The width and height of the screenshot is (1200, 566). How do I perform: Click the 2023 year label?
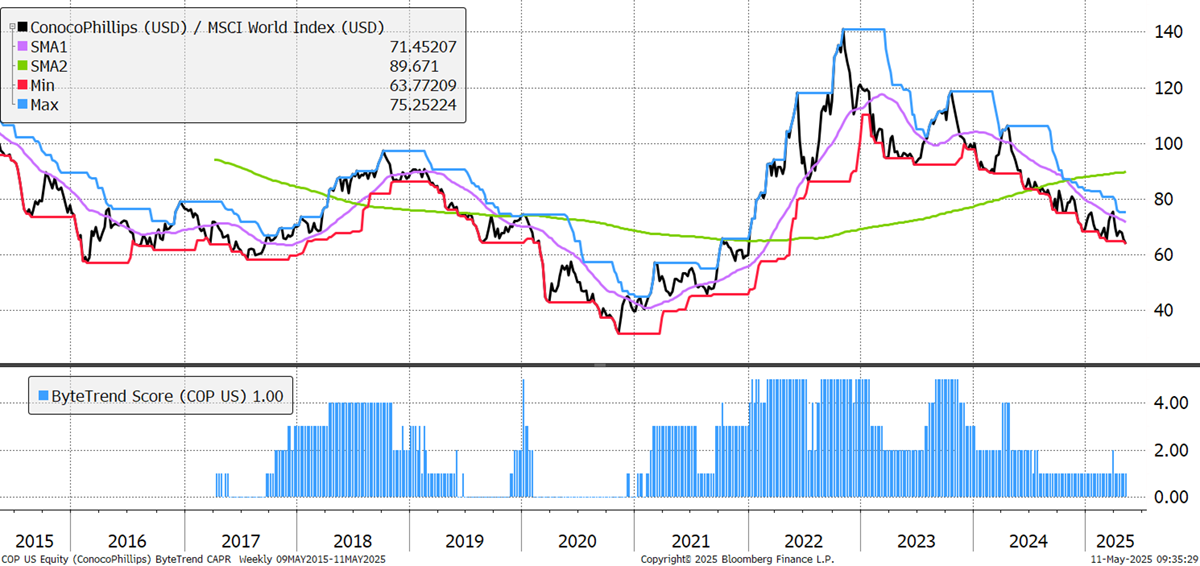tap(916, 539)
